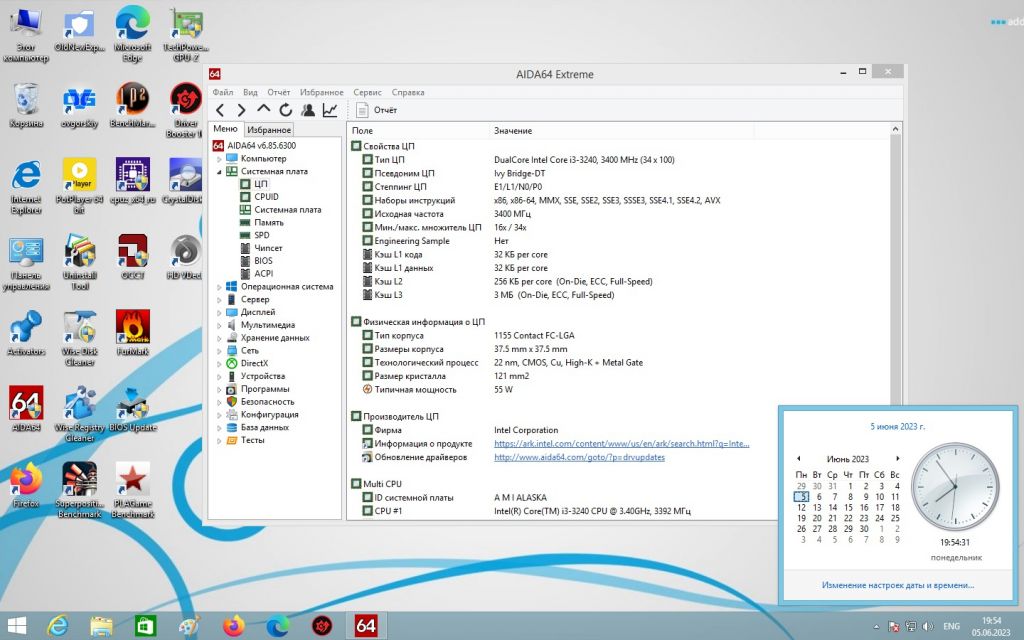Viewport: 1024px width, 640px height.
Task: Select Чипсет item in the tree
Action: click(x=268, y=248)
